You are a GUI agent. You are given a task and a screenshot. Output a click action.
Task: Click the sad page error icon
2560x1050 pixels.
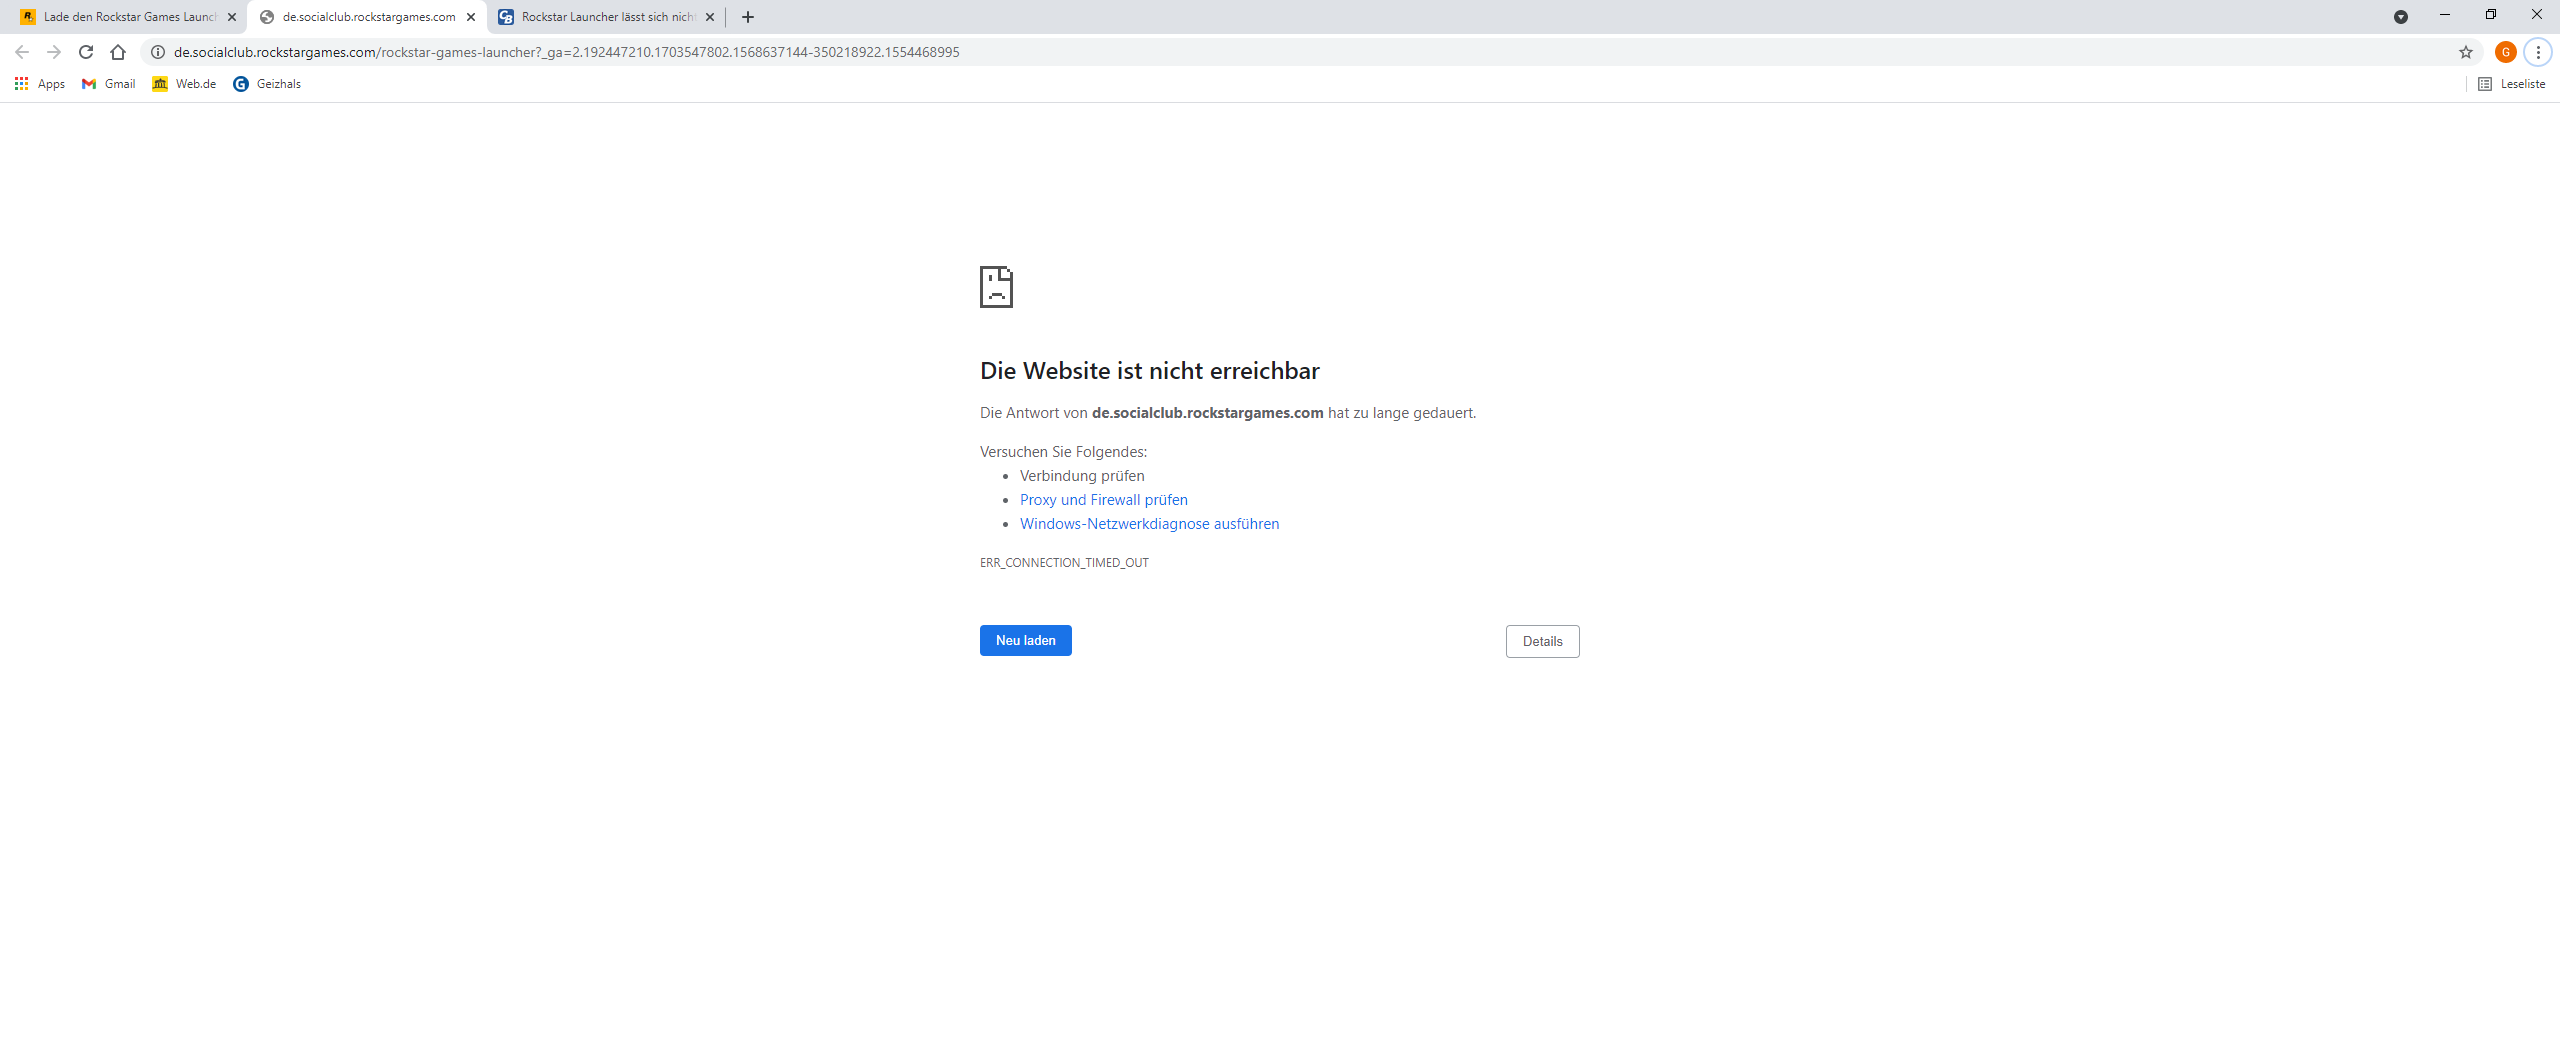[x=996, y=287]
